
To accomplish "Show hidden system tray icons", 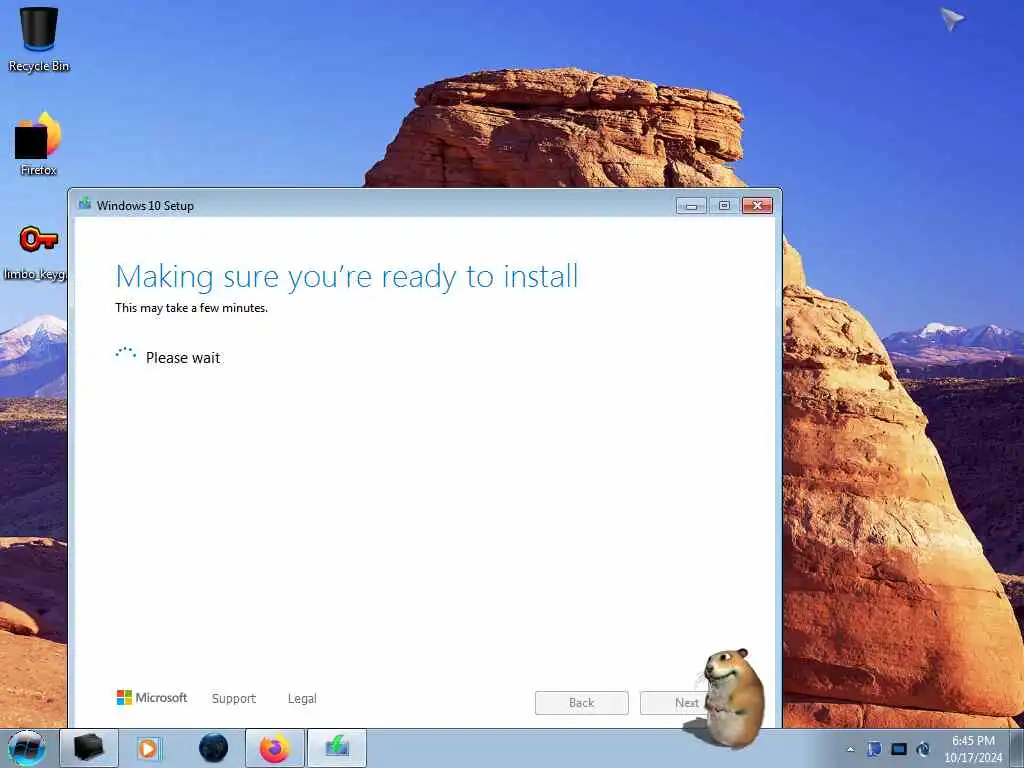I will click(x=850, y=750).
